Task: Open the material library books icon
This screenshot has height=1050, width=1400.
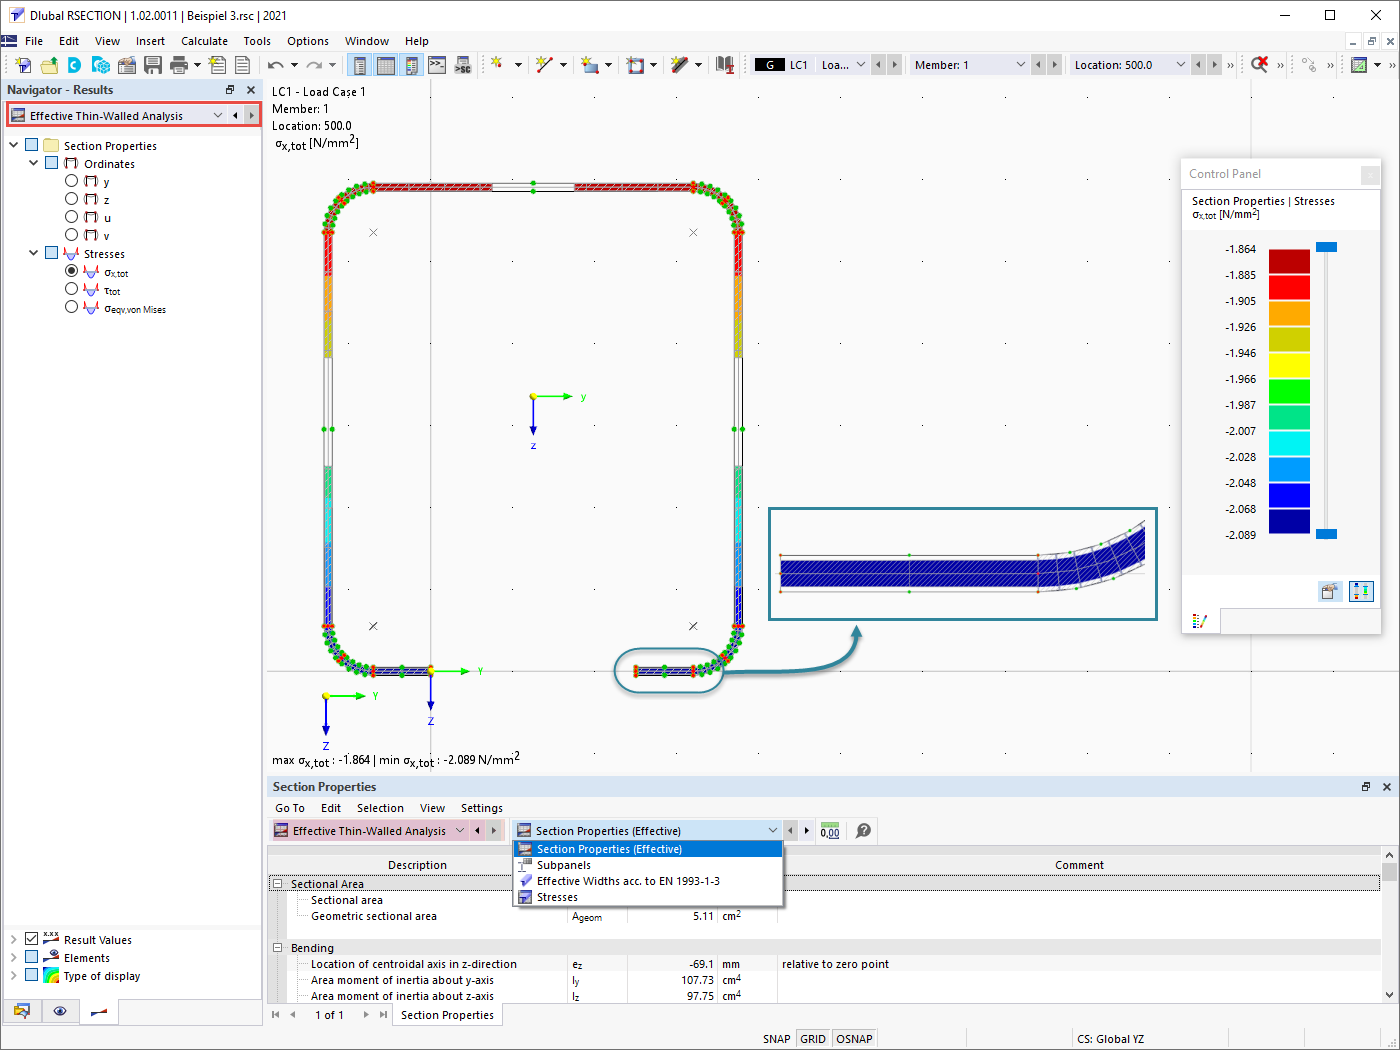Action: [x=725, y=65]
